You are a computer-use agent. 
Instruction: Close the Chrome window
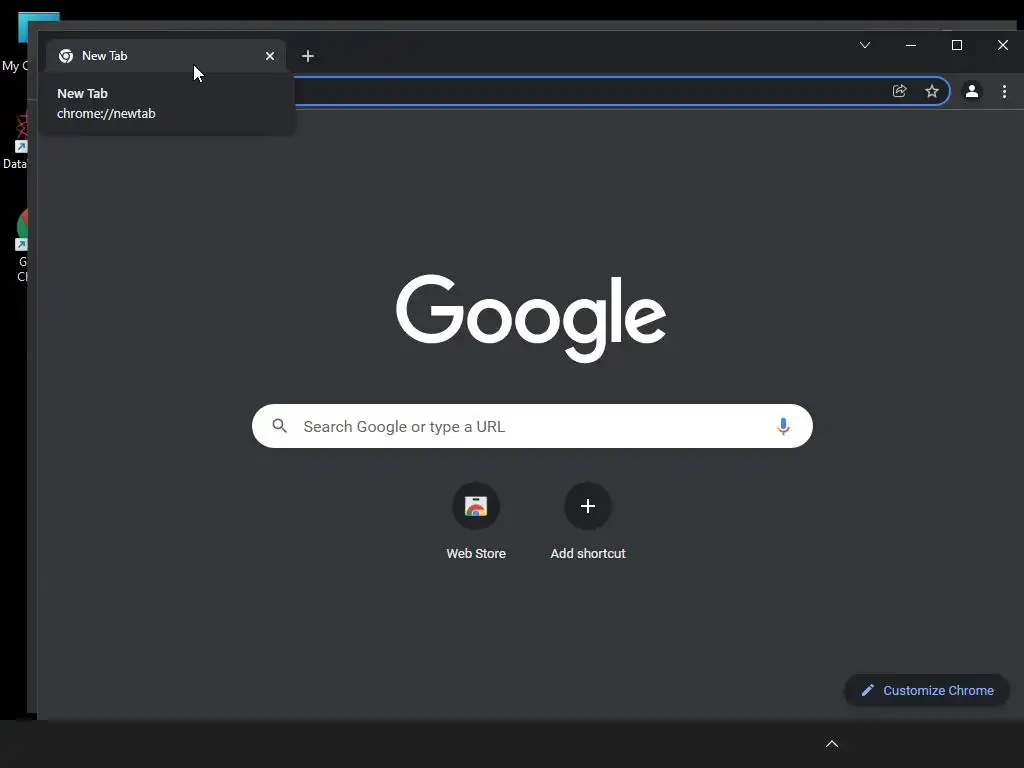coord(1002,45)
